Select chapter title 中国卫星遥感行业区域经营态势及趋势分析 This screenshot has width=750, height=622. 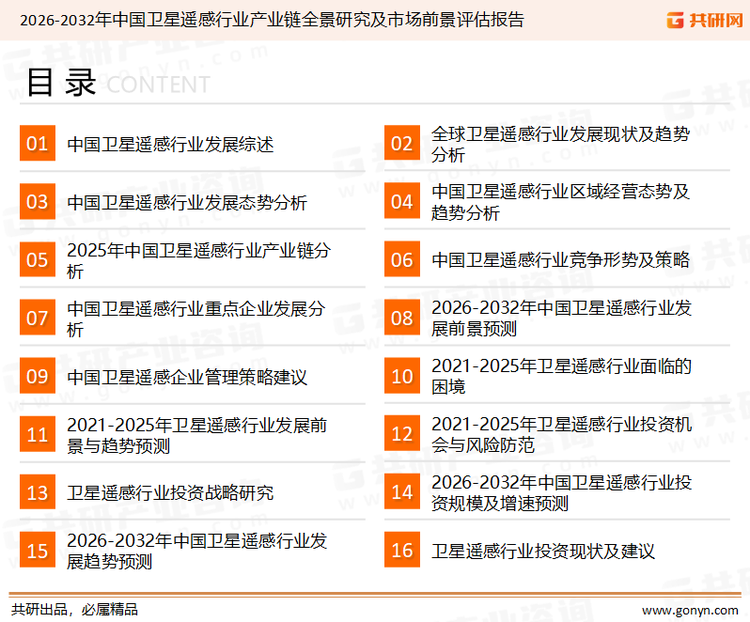pyautogui.click(x=561, y=202)
